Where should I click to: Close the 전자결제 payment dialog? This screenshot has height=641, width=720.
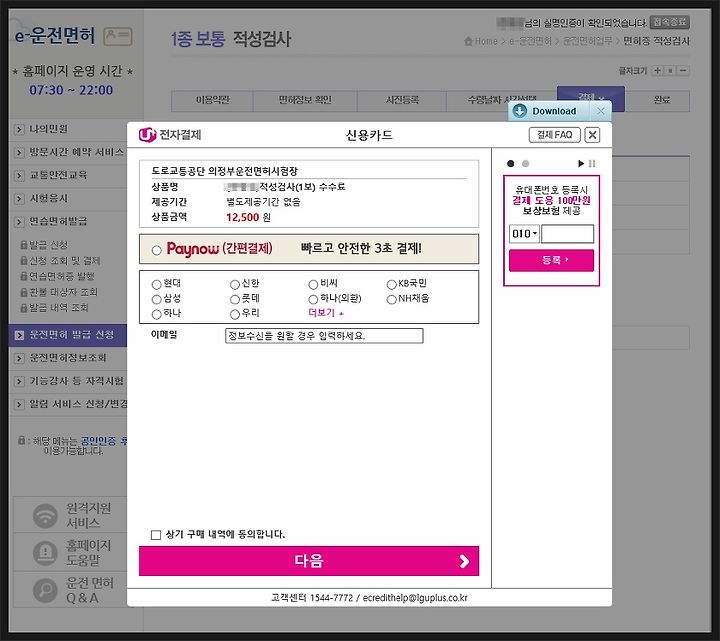592,135
